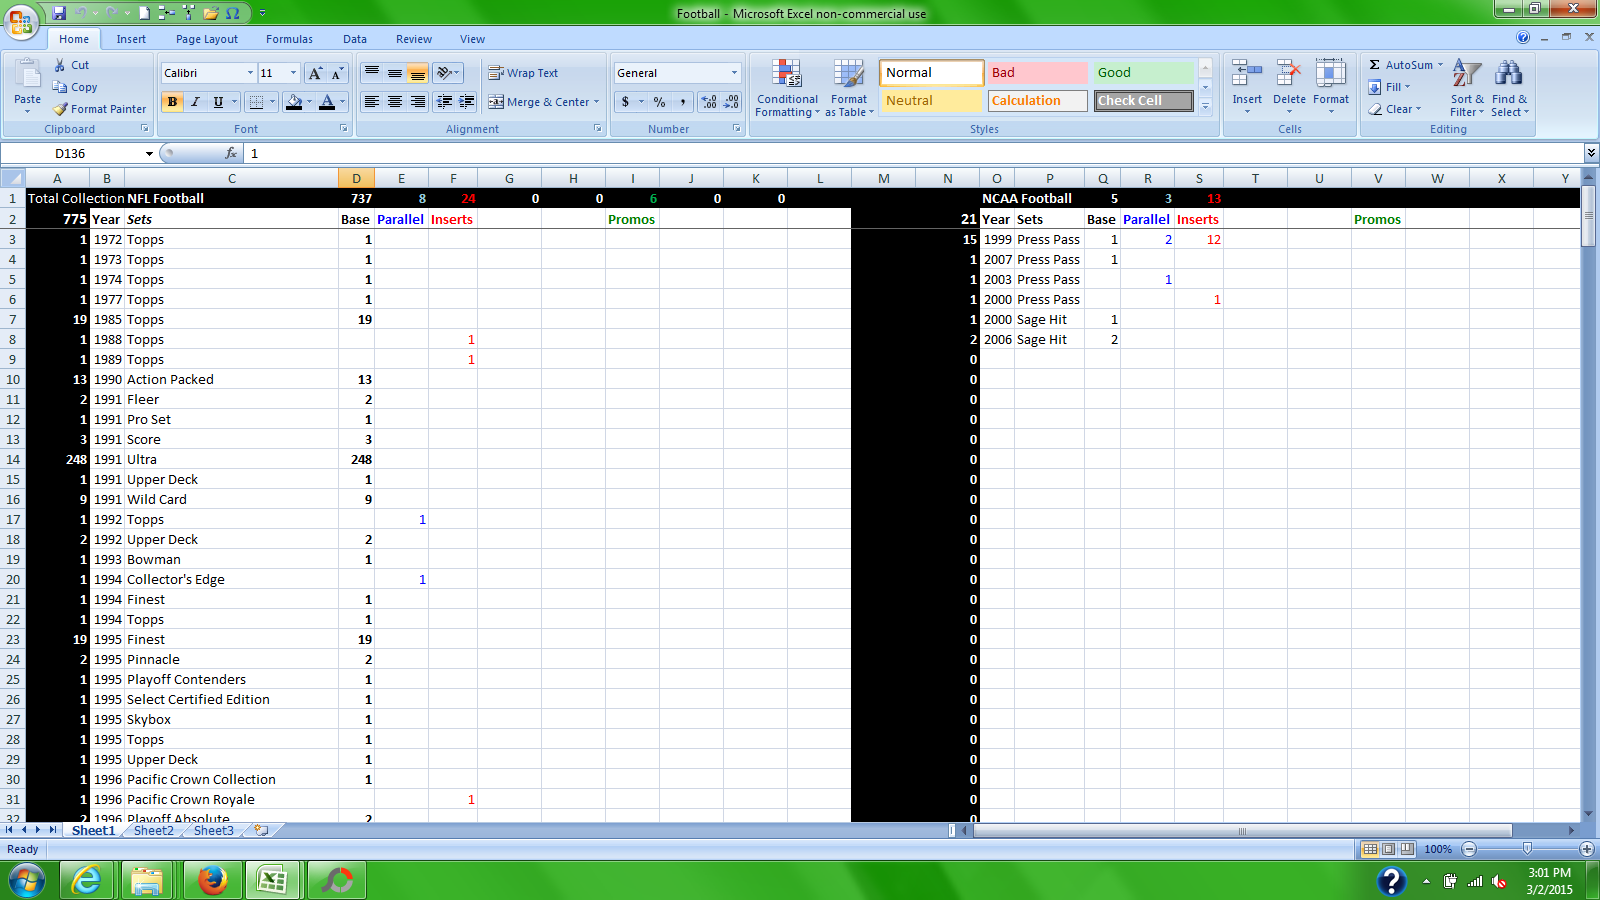
Task: Save the workbook from Quick Access Toolbar
Action: coord(59,13)
